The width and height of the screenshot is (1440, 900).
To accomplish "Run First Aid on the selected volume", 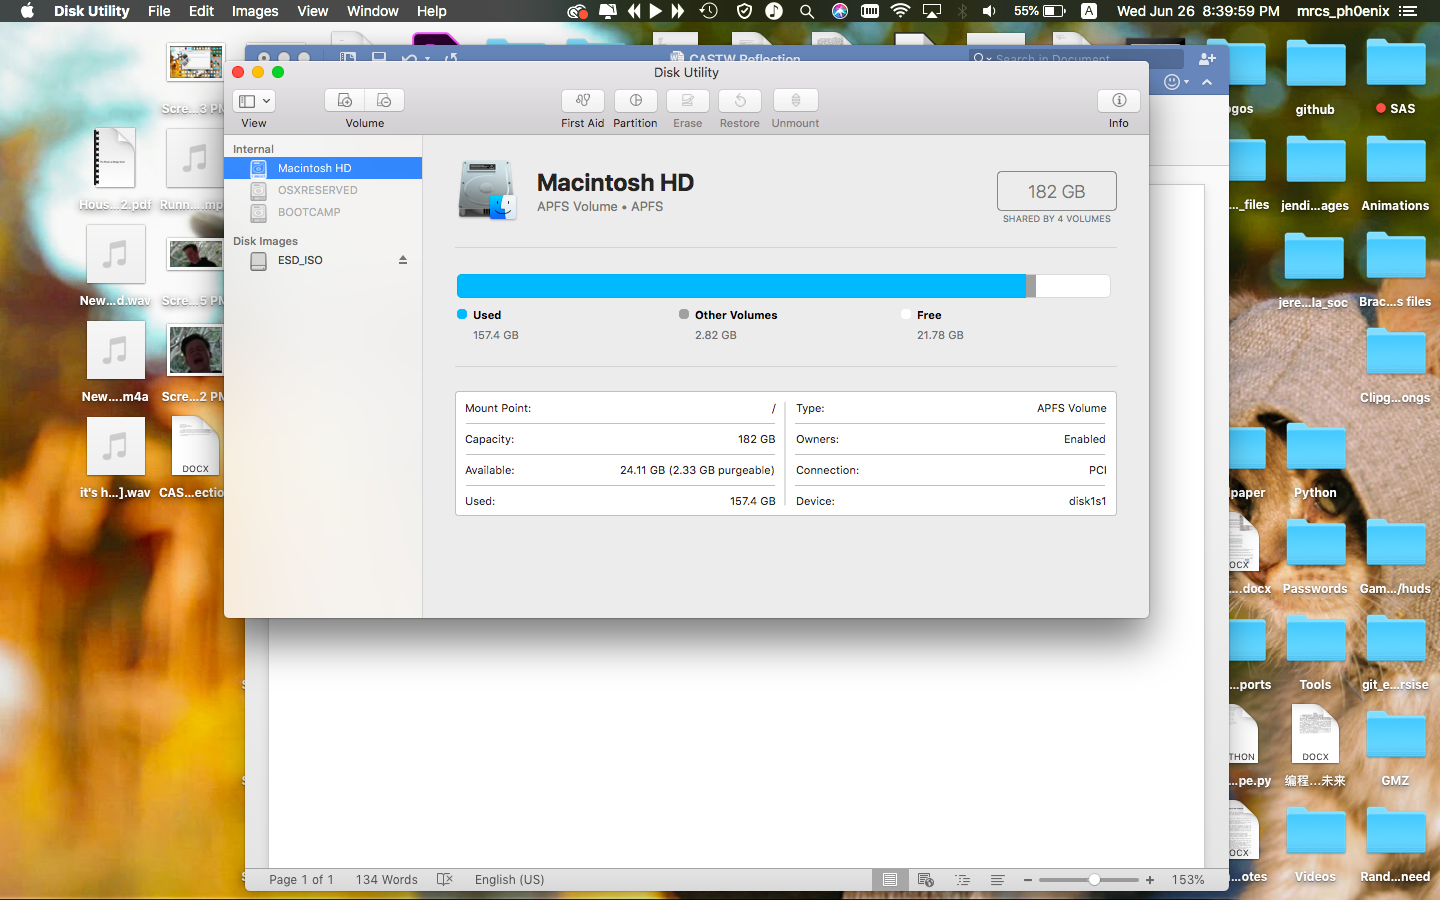I will (583, 101).
